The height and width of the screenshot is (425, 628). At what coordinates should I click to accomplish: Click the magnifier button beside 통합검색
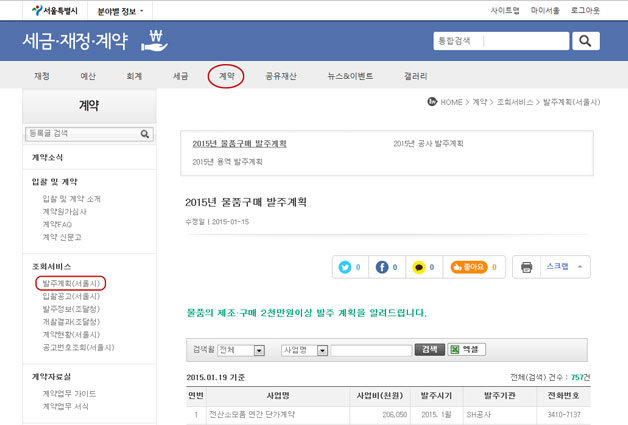585,41
